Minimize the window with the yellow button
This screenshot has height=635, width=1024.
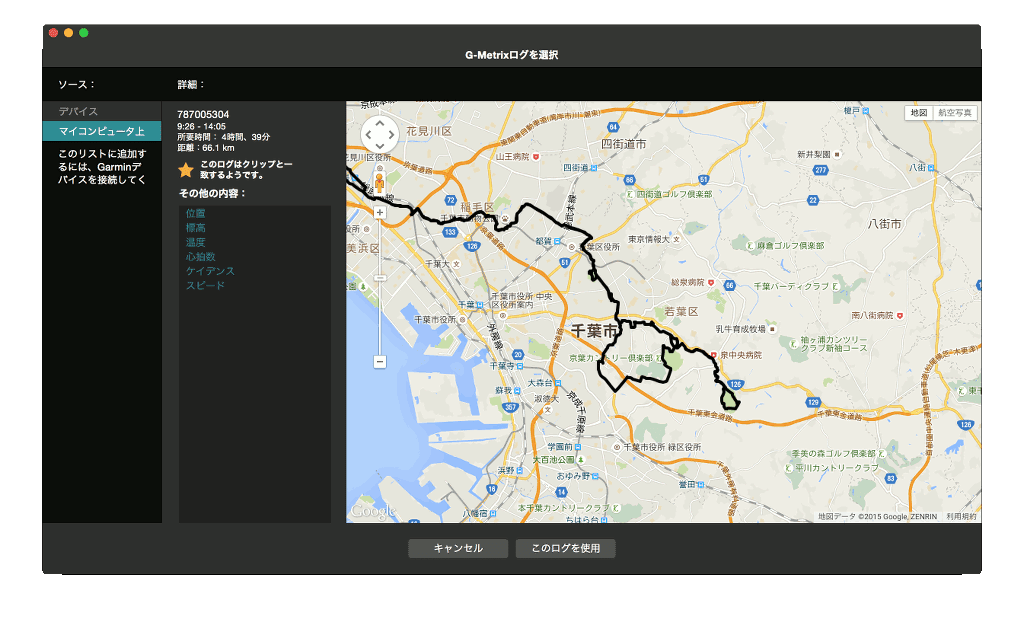tap(69, 33)
